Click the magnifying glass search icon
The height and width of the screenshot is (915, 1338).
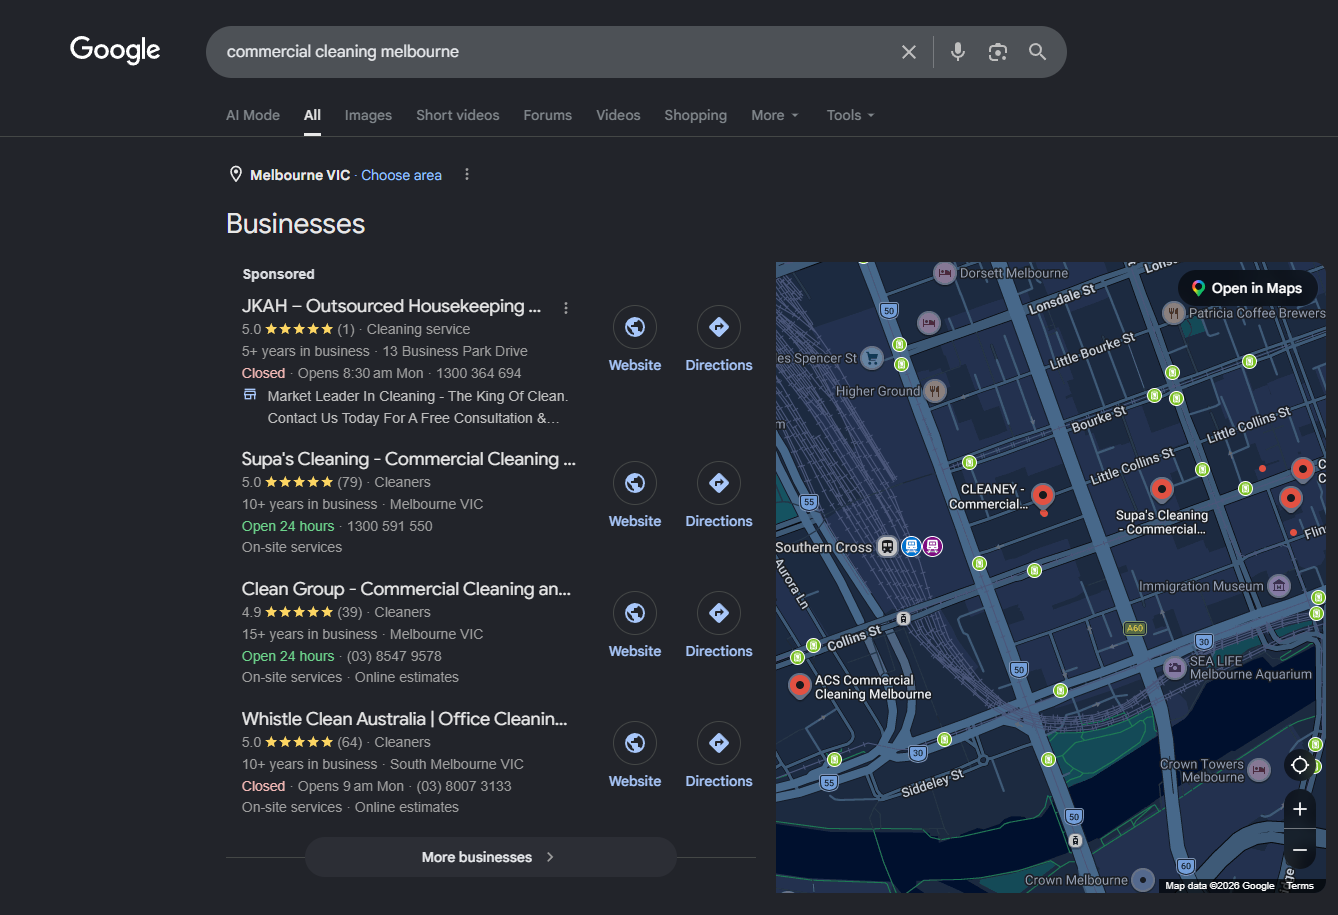(x=1038, y=52)
